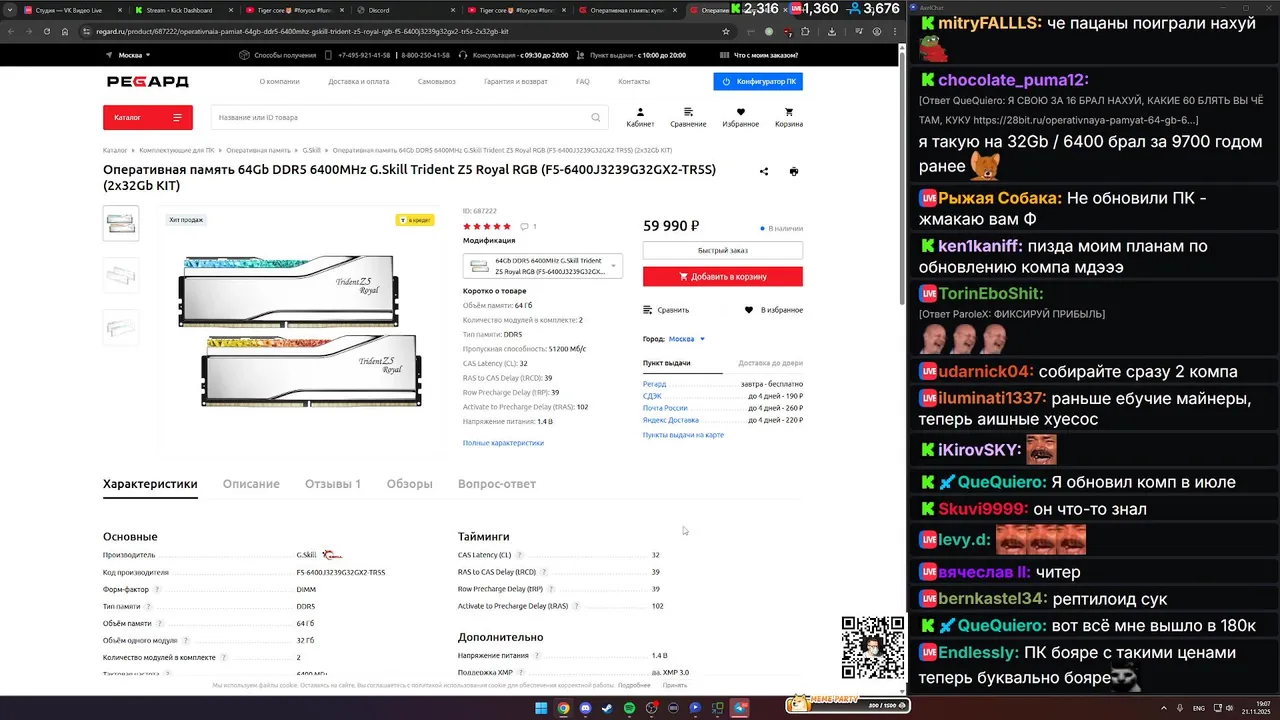Open the browser downloads icon

tap(832, 32)
